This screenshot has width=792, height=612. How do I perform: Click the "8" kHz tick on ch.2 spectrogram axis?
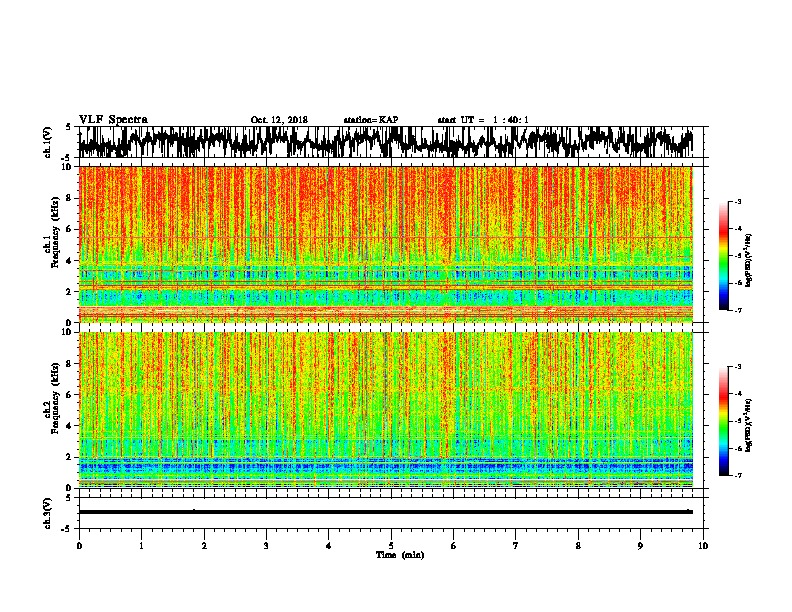(x=70, y=364)
